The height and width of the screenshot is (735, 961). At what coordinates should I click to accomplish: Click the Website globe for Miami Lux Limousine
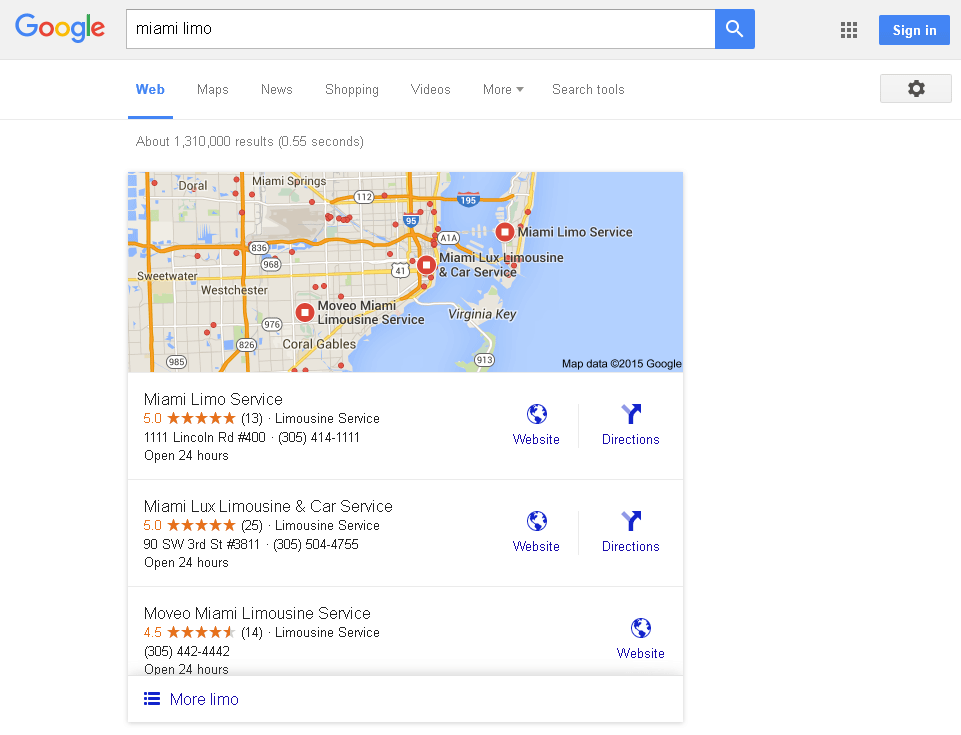(536, 521)
